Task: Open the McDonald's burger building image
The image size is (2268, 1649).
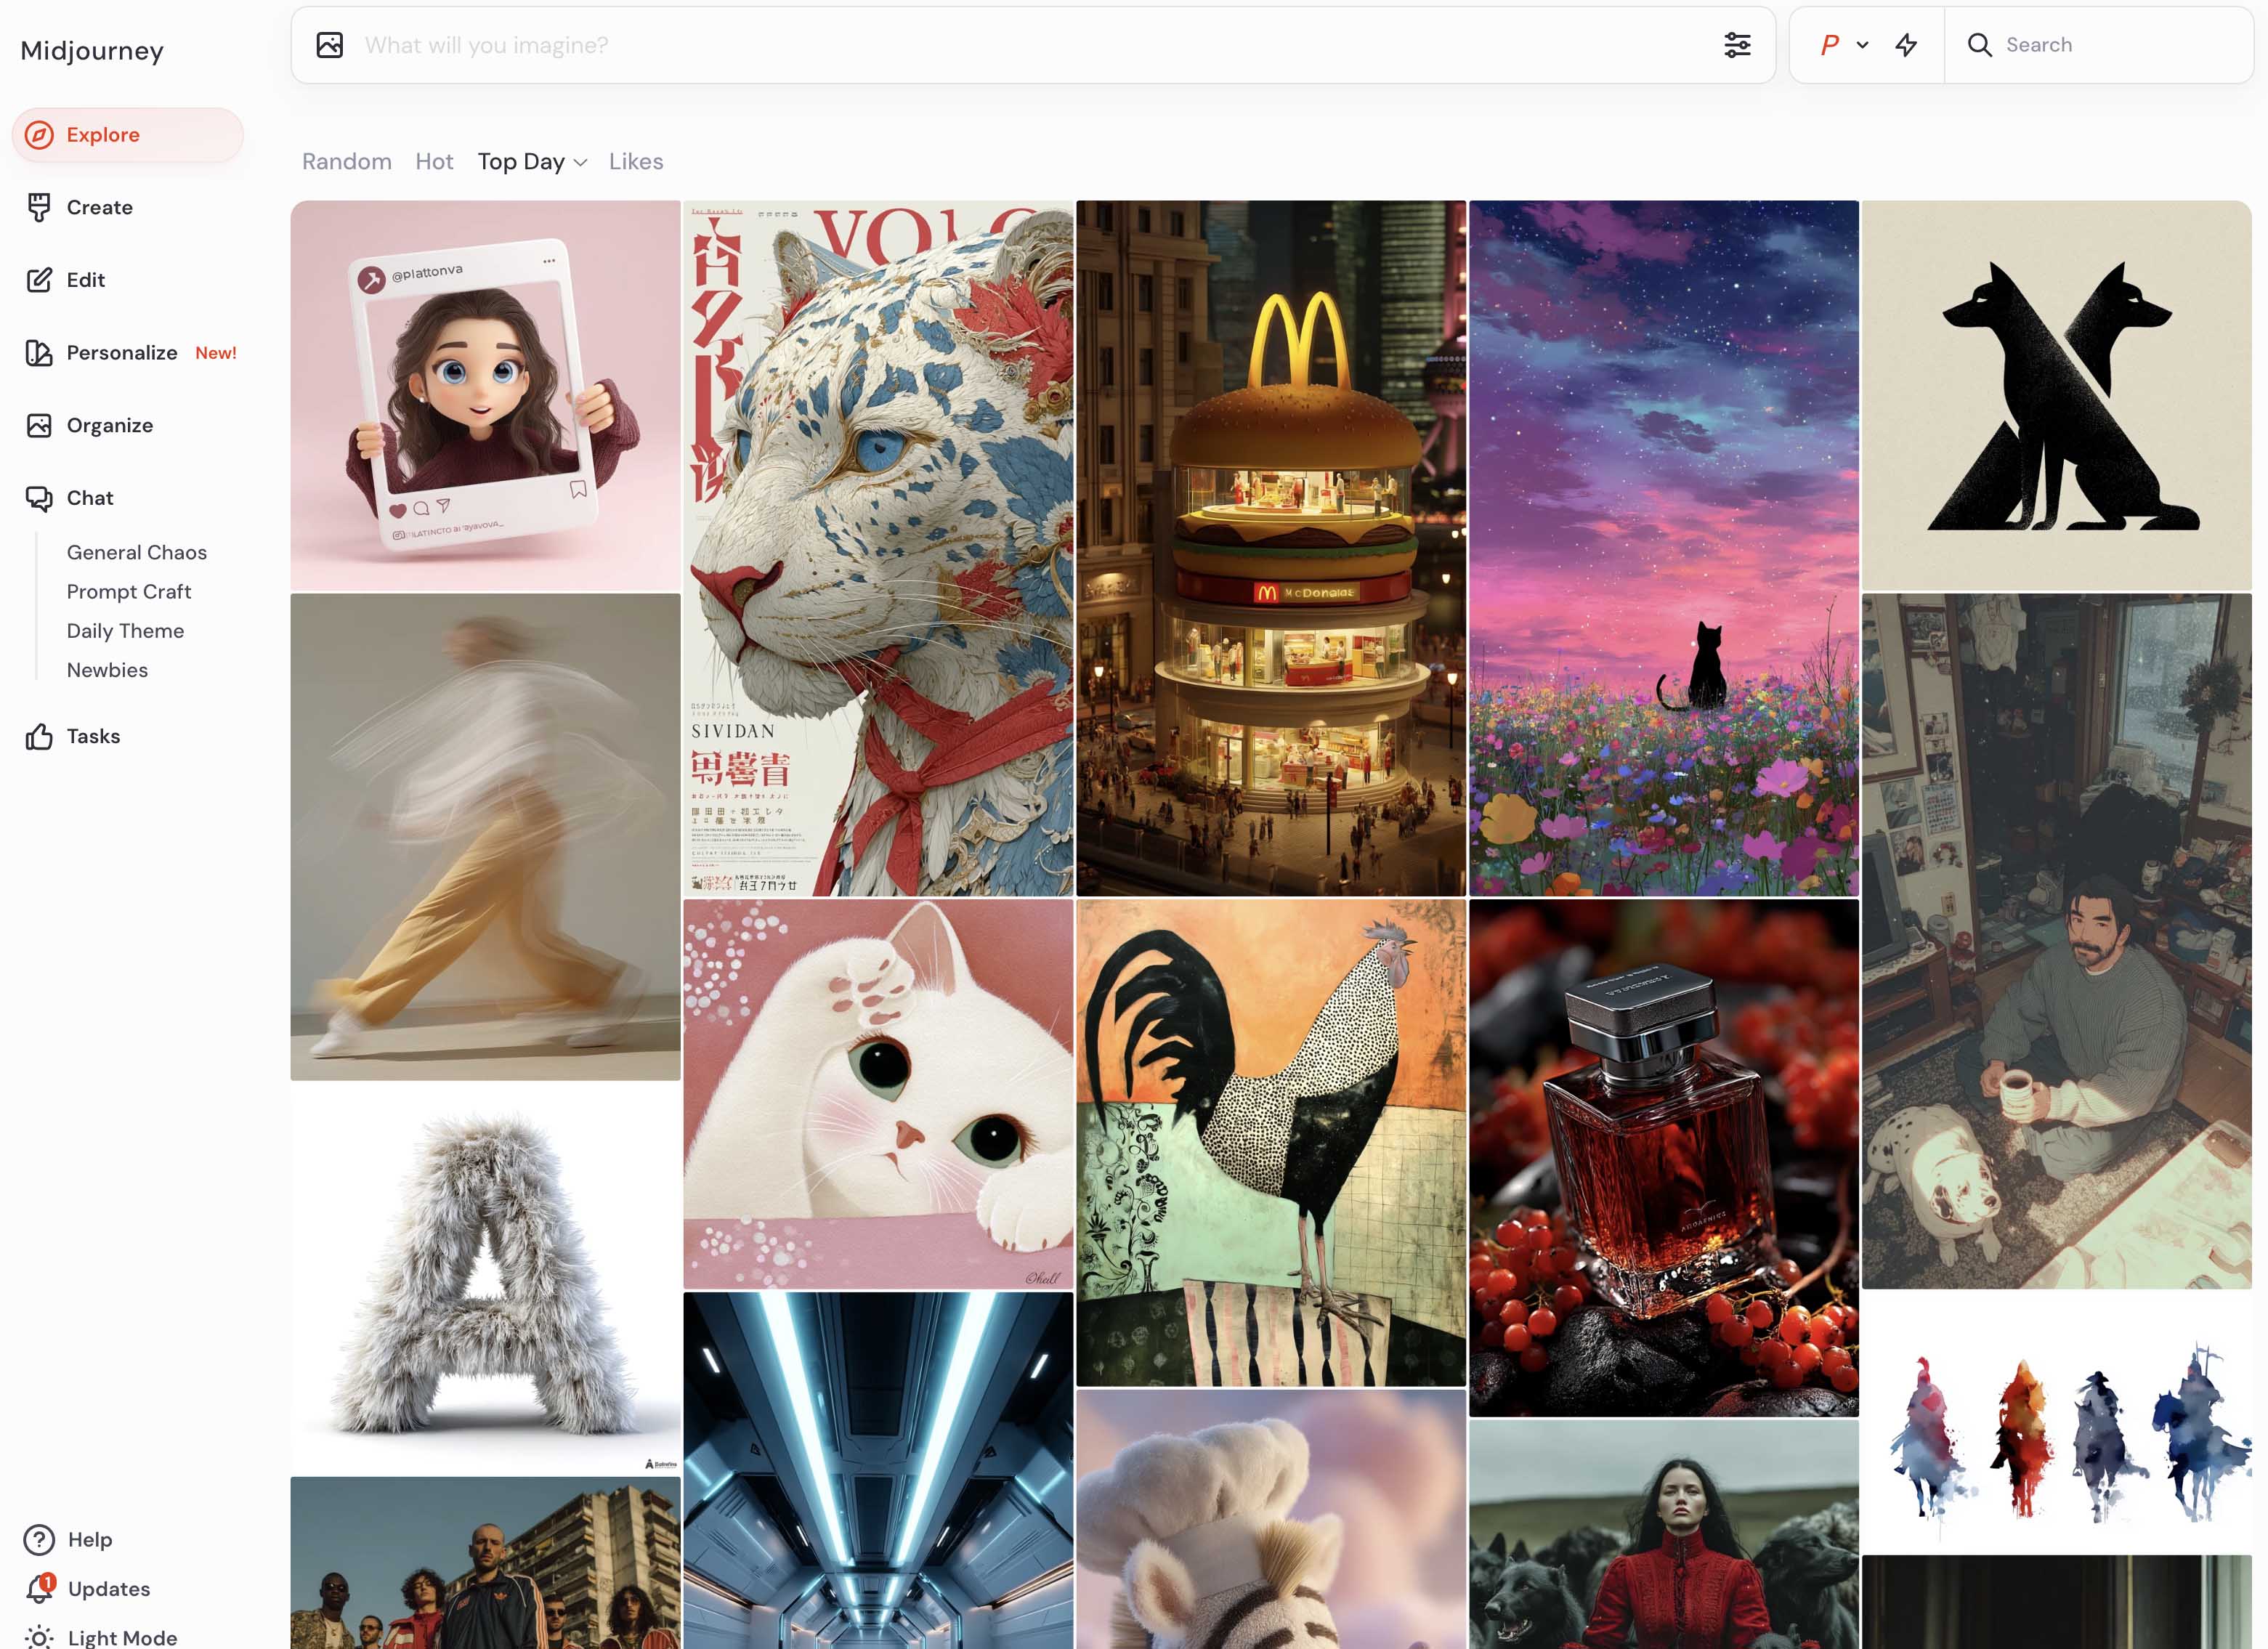Action: pyautogui.click(x=1271, y=548)
